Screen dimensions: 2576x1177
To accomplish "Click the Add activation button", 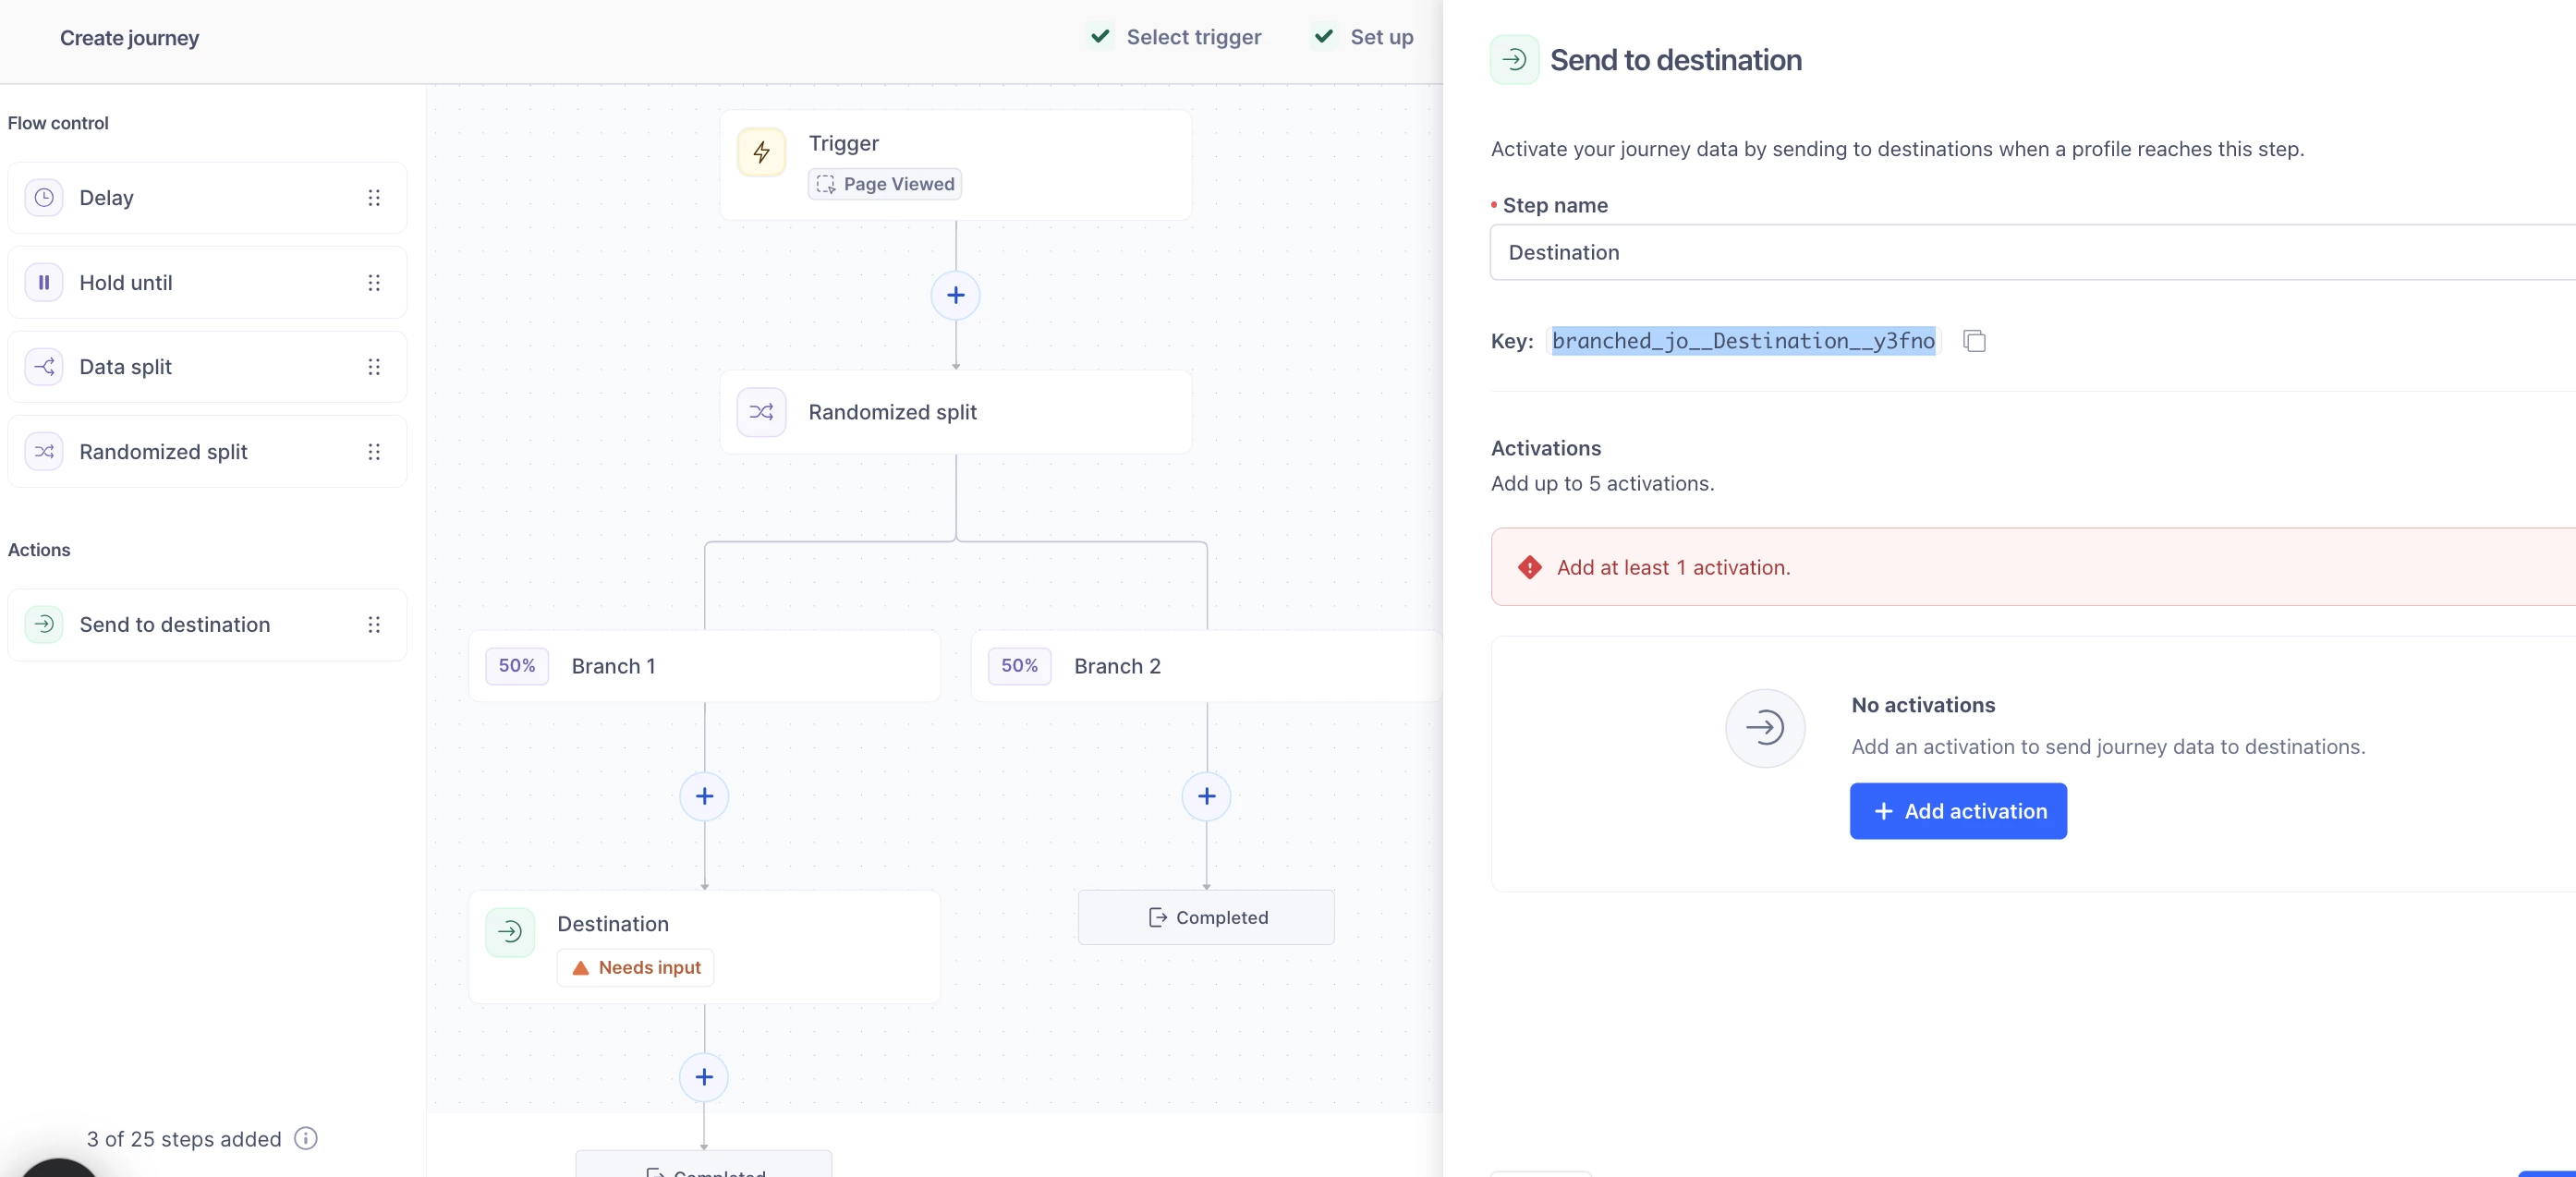I will 1958,811.
